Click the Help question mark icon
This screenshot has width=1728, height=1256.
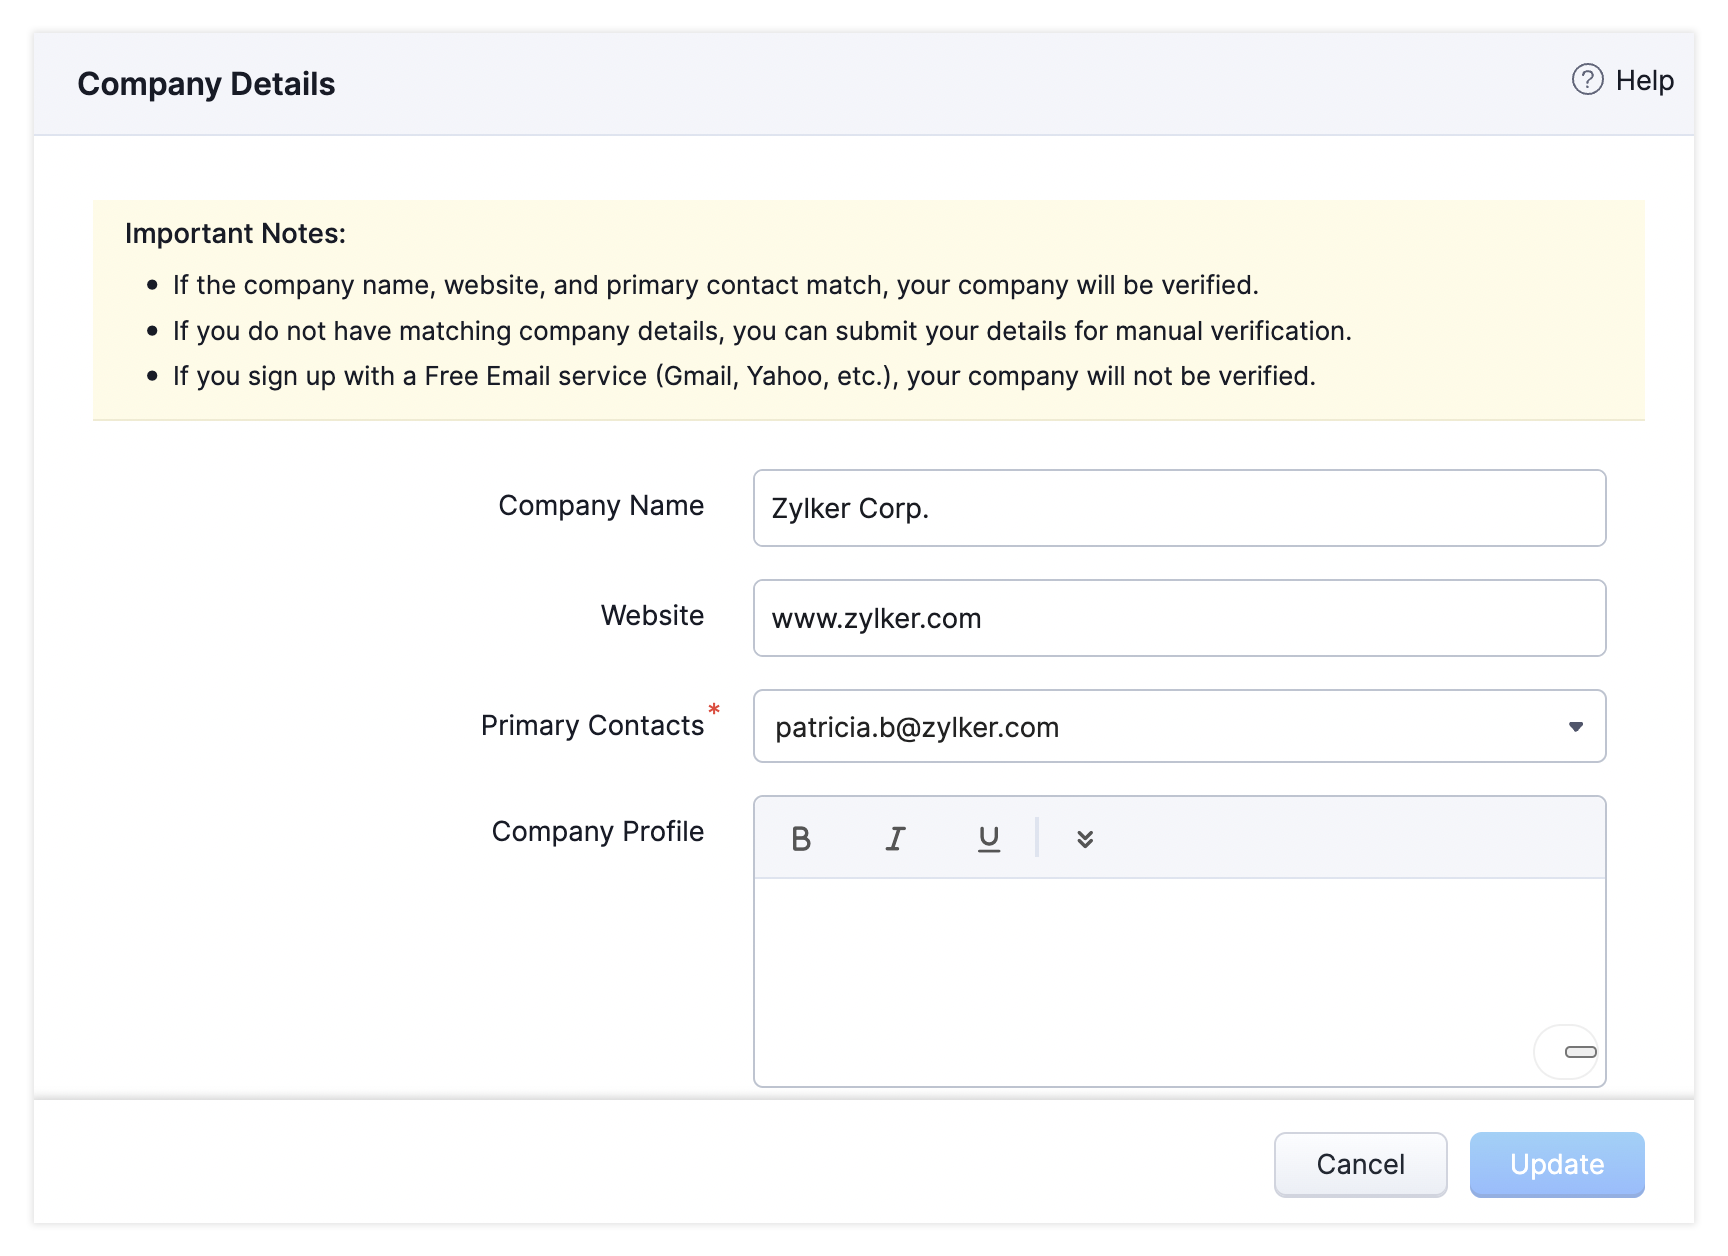coord(1587,80)
